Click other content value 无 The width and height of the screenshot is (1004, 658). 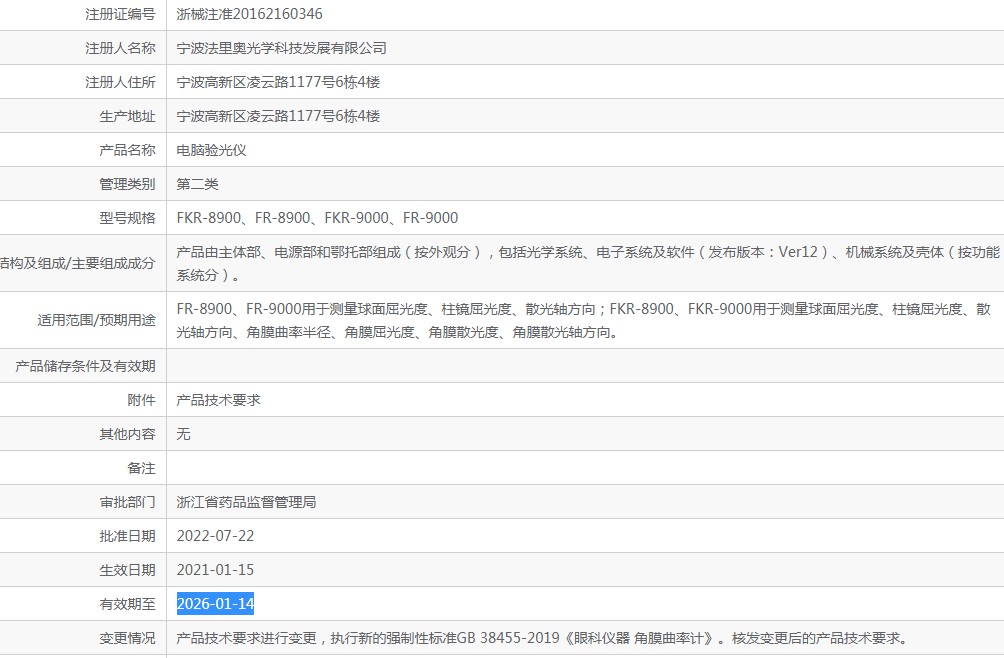tap(183, 433)
